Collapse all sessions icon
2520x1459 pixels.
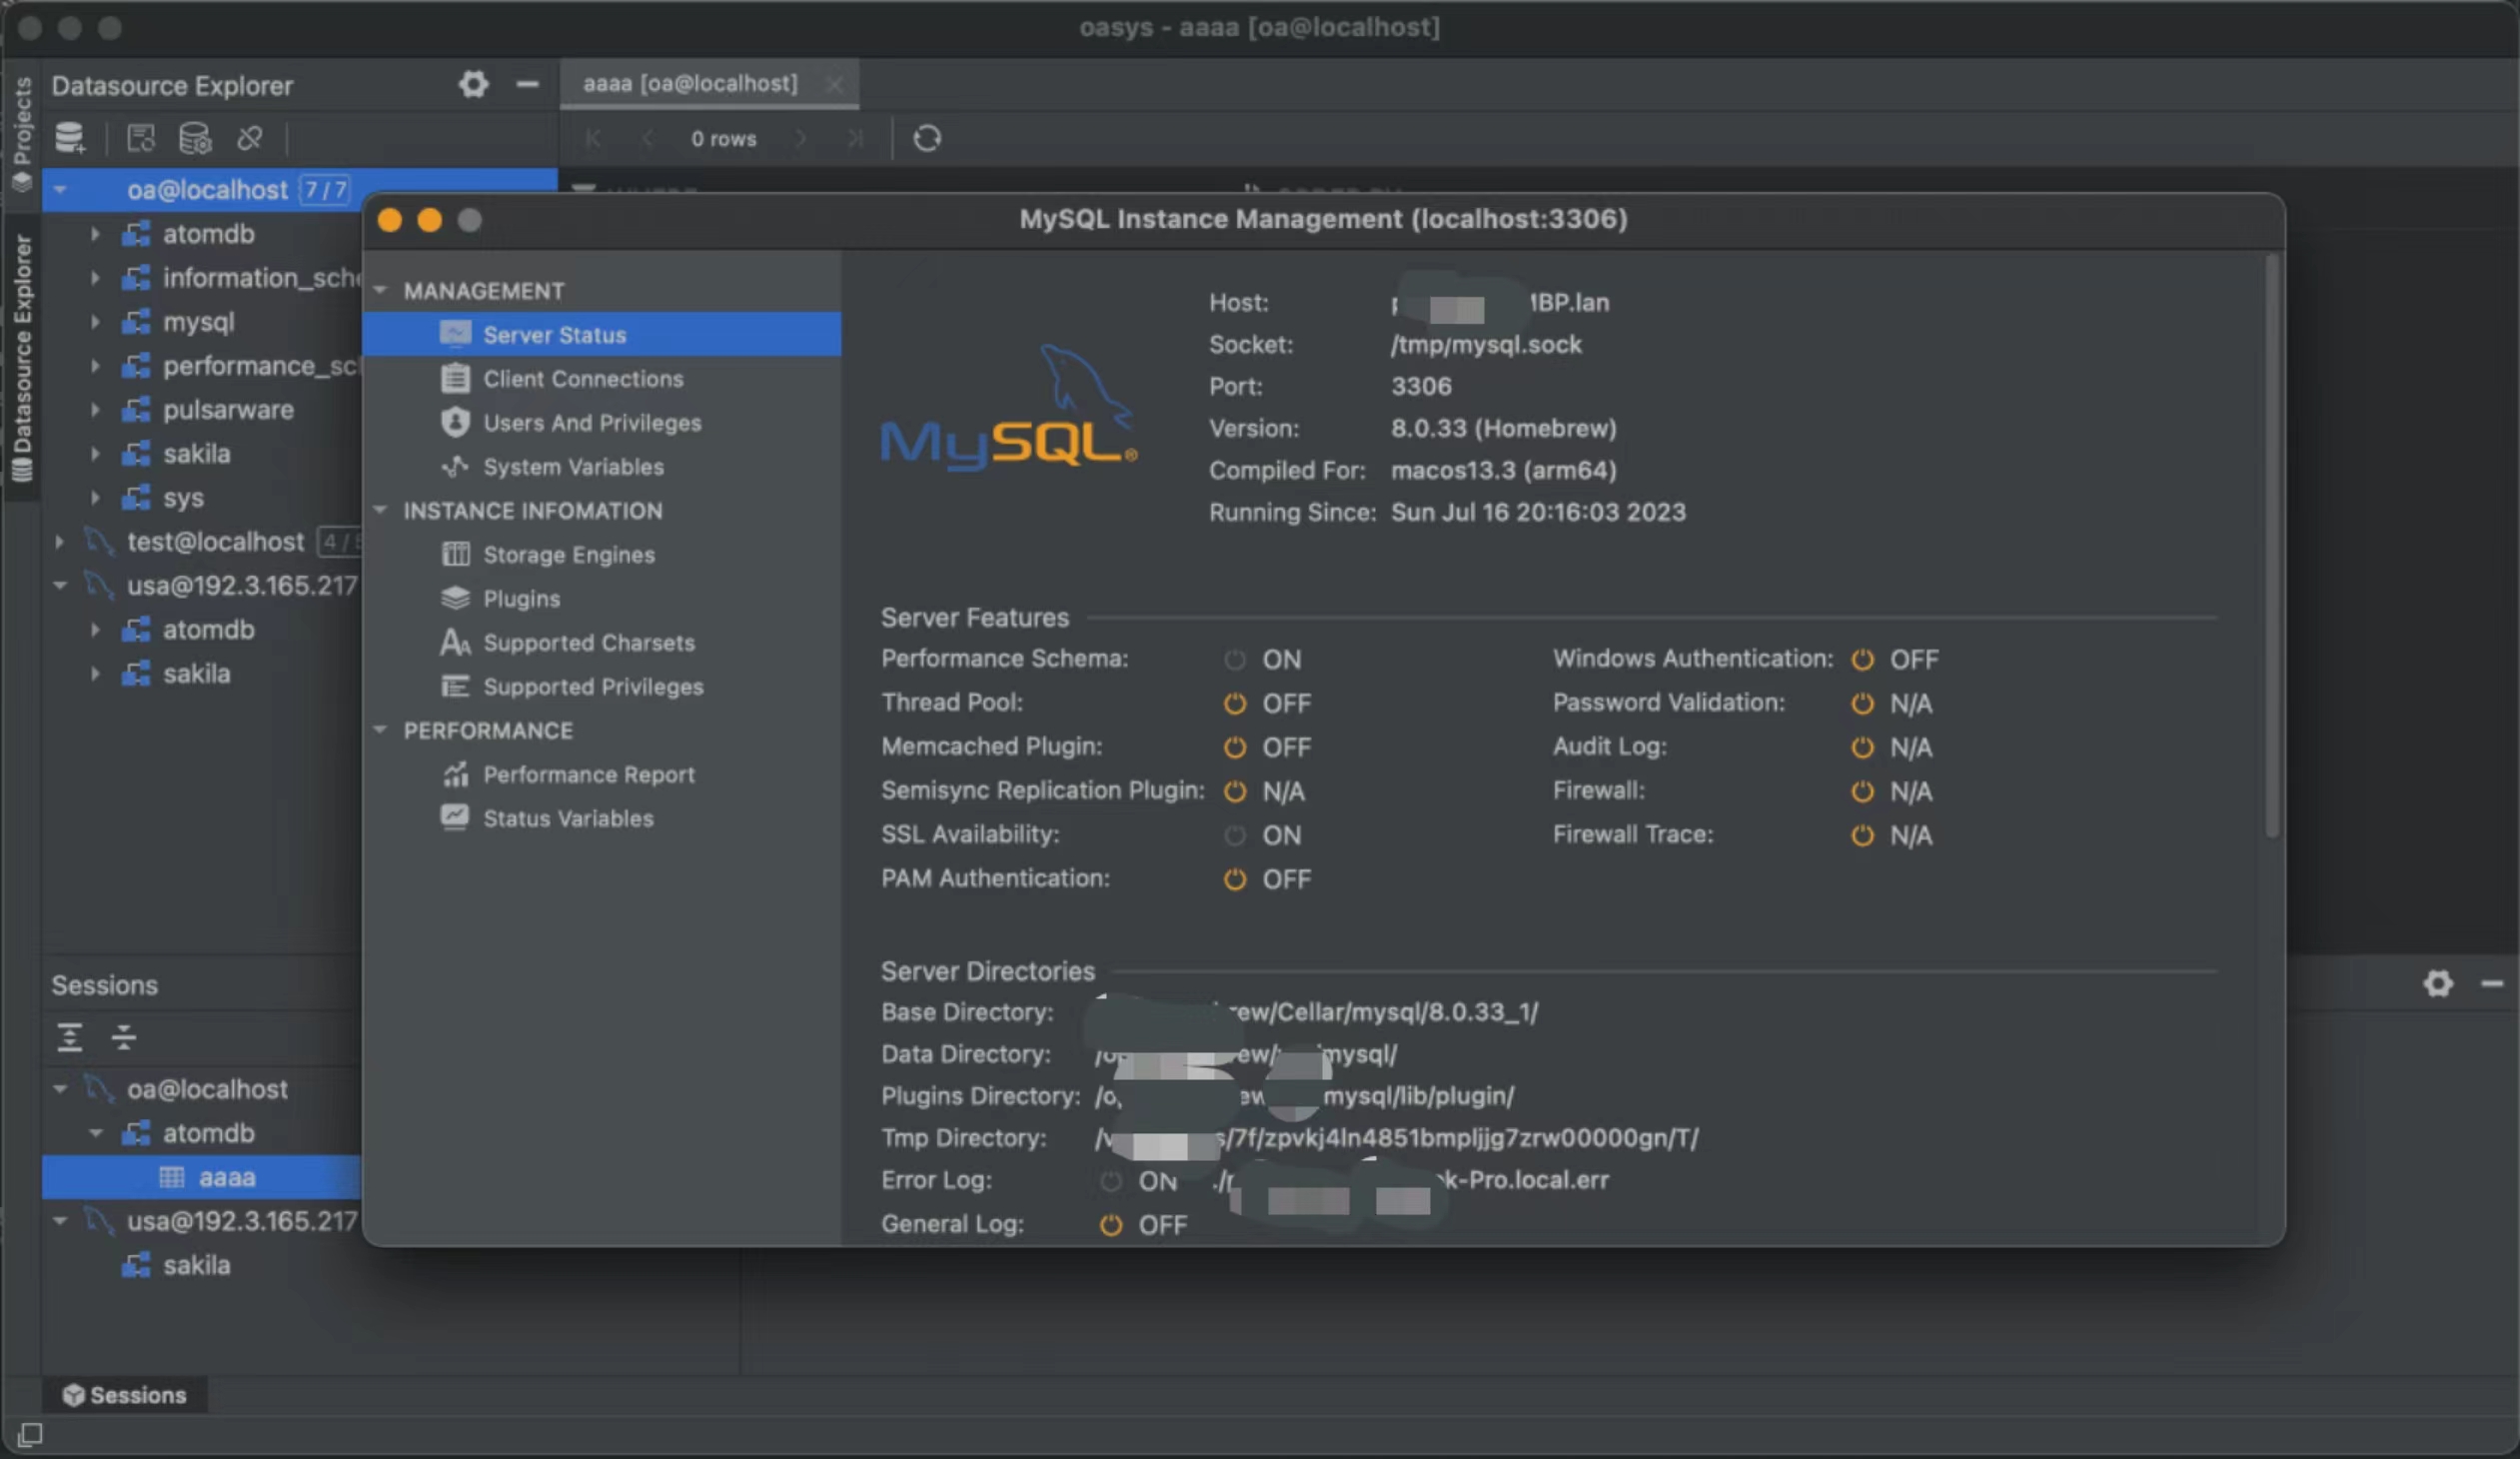[x=123, y=1037]
